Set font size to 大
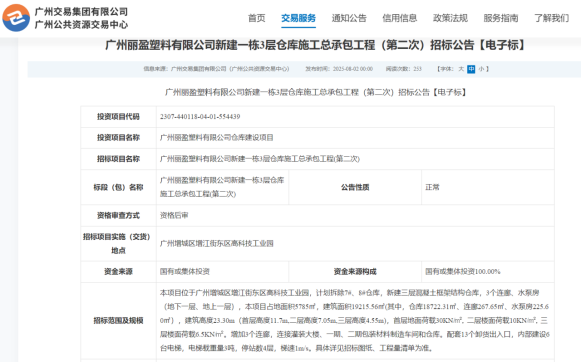This screenshot has width=582, height=362. (461, 69)
